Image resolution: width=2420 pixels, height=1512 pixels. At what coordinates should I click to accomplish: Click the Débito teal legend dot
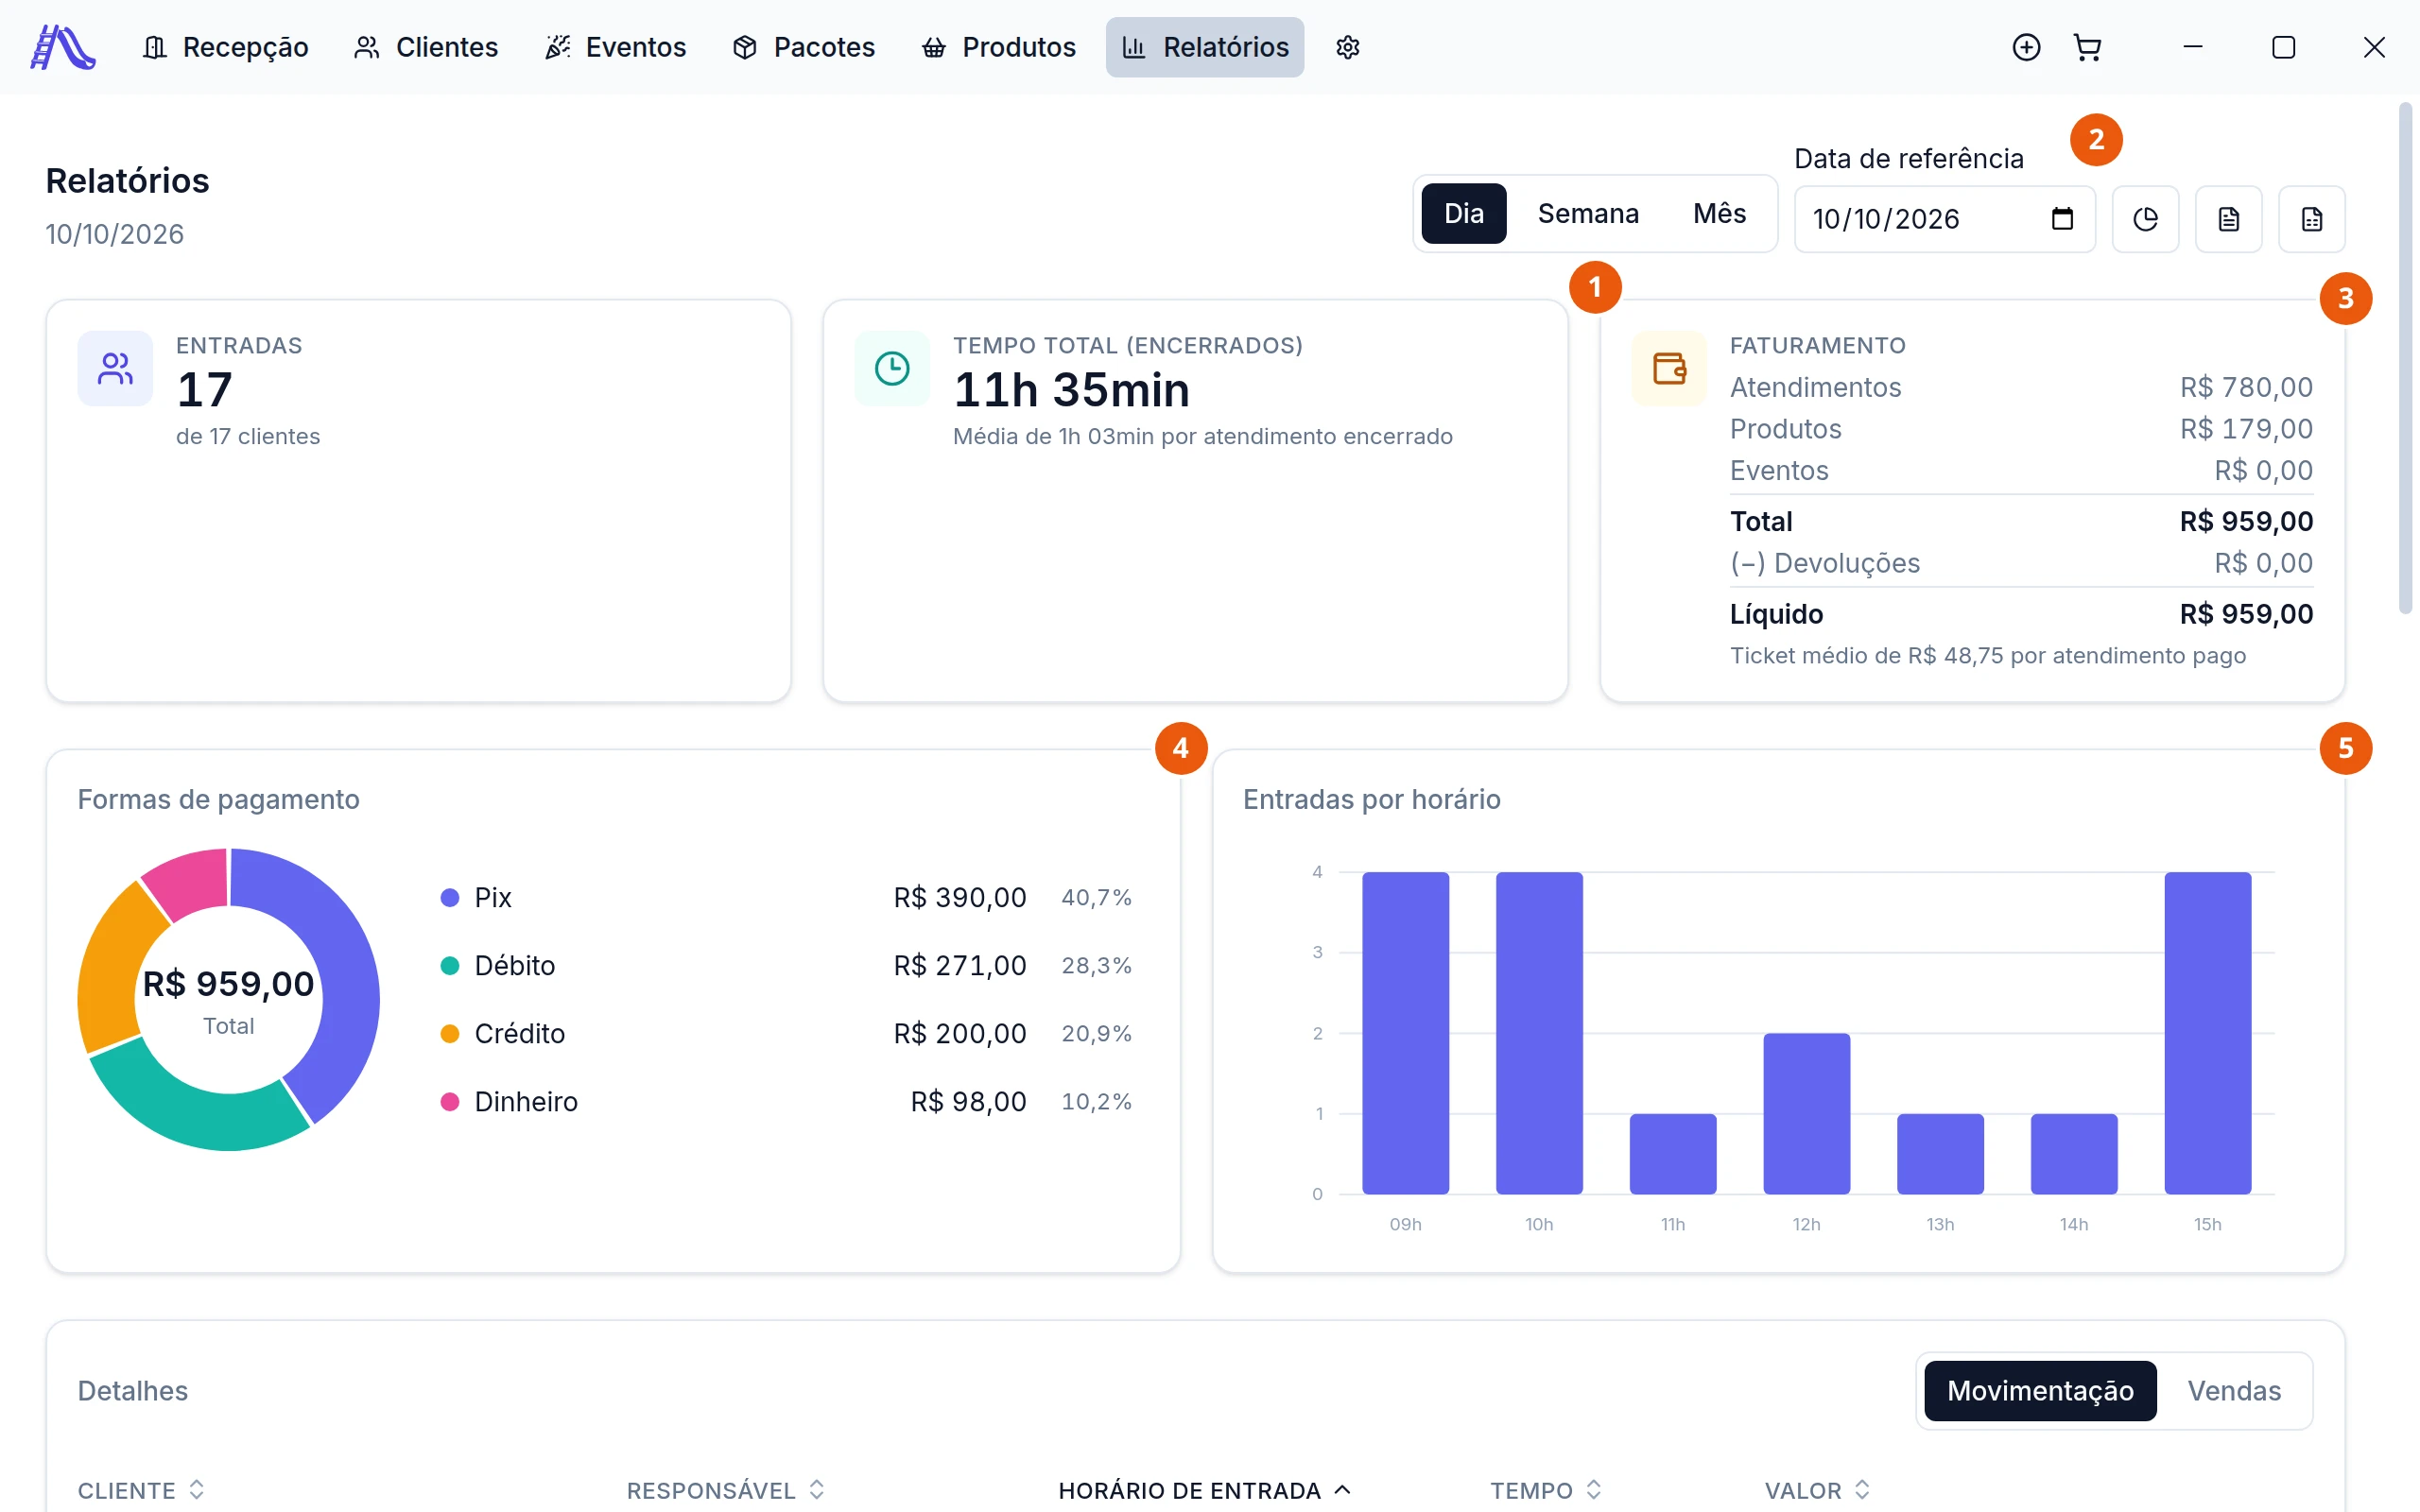click(x=450, y=966)
